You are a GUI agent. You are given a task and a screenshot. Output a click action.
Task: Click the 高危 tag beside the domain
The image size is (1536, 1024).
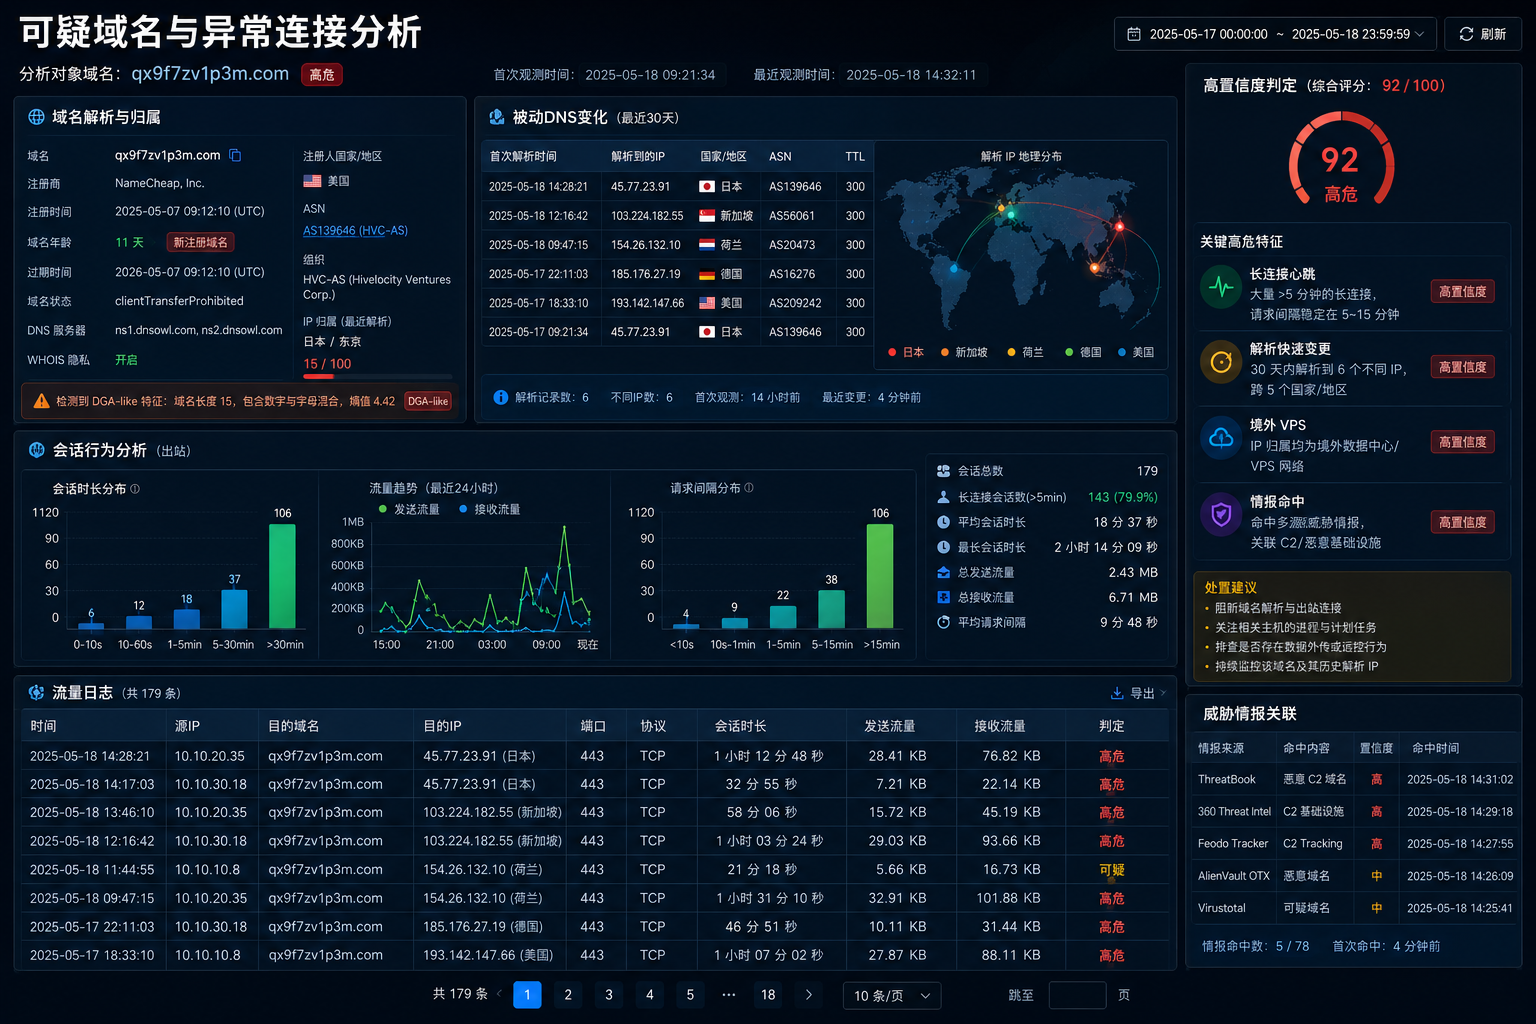coord(322,75)
